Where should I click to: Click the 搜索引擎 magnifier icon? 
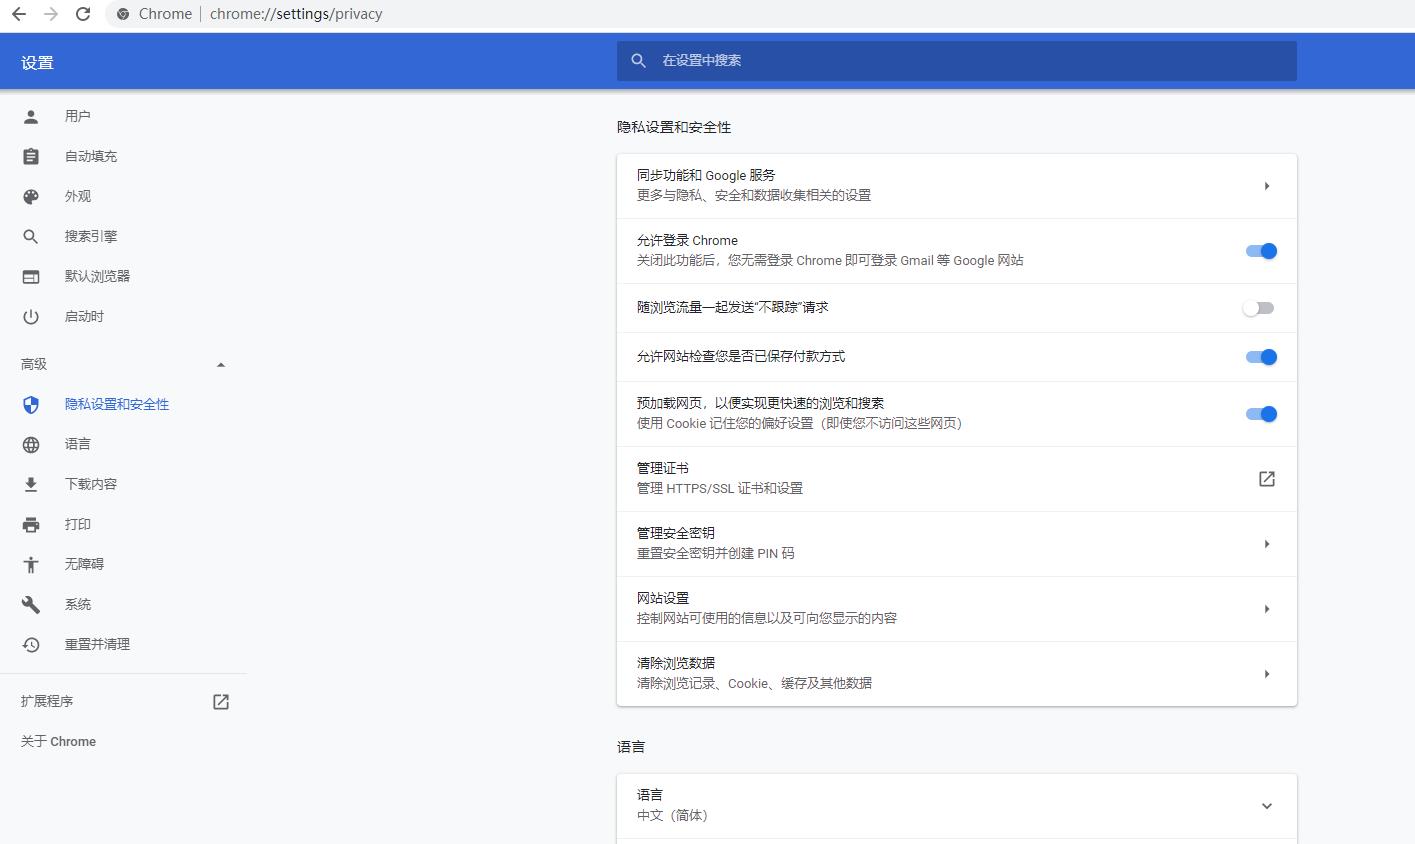coord(31,236)
